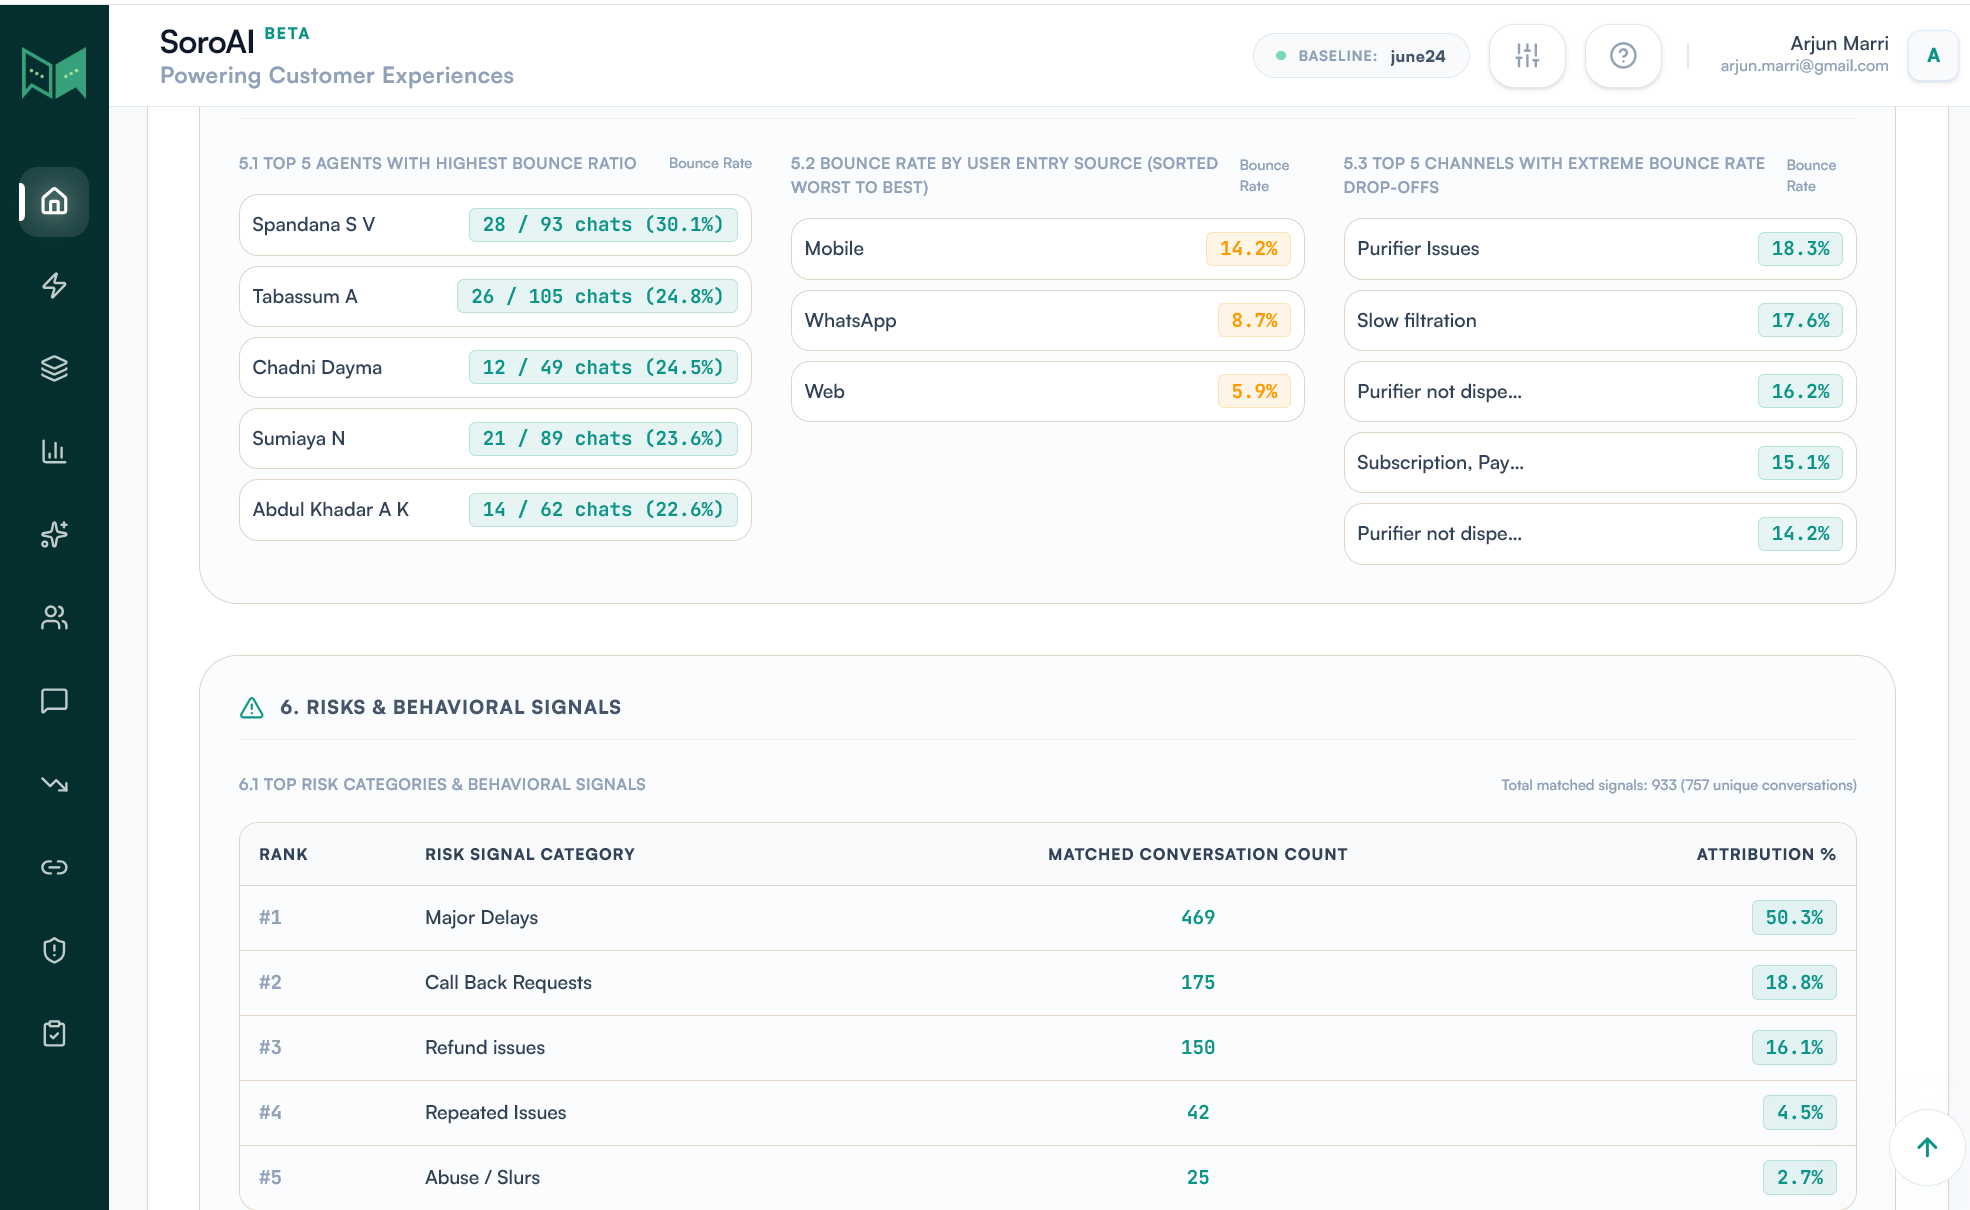Click the MATCHED CONVERSATION COUNT column header

[x=1198, y=854]
